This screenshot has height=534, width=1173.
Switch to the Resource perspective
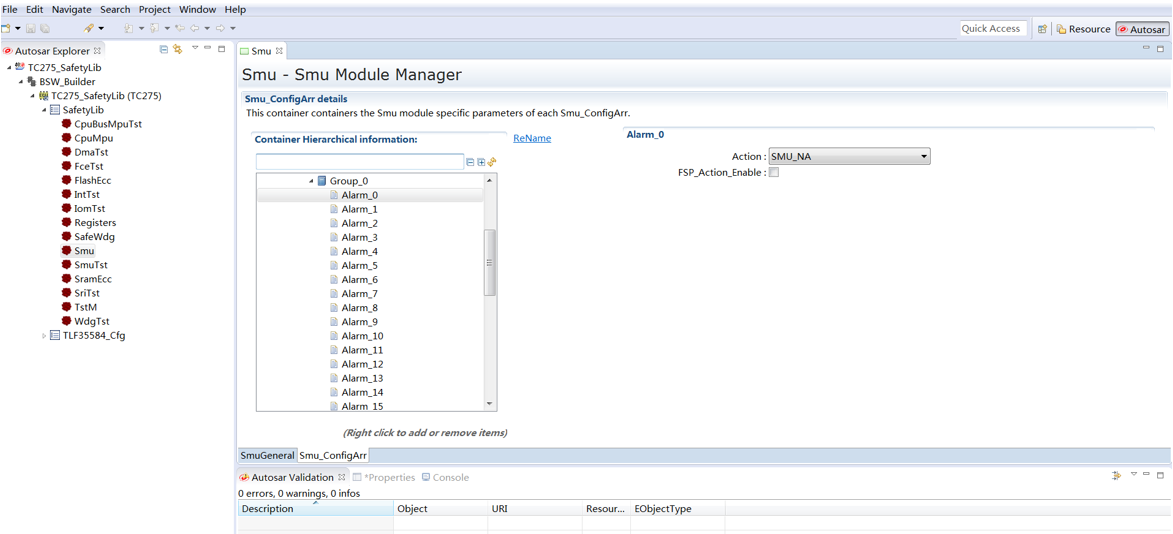[1083, 29]
